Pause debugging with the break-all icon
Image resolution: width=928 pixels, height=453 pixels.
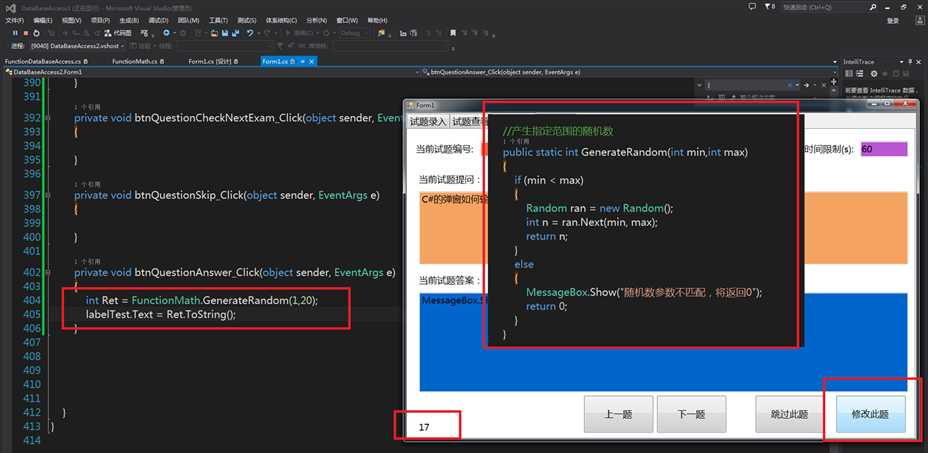pos(15,33)
